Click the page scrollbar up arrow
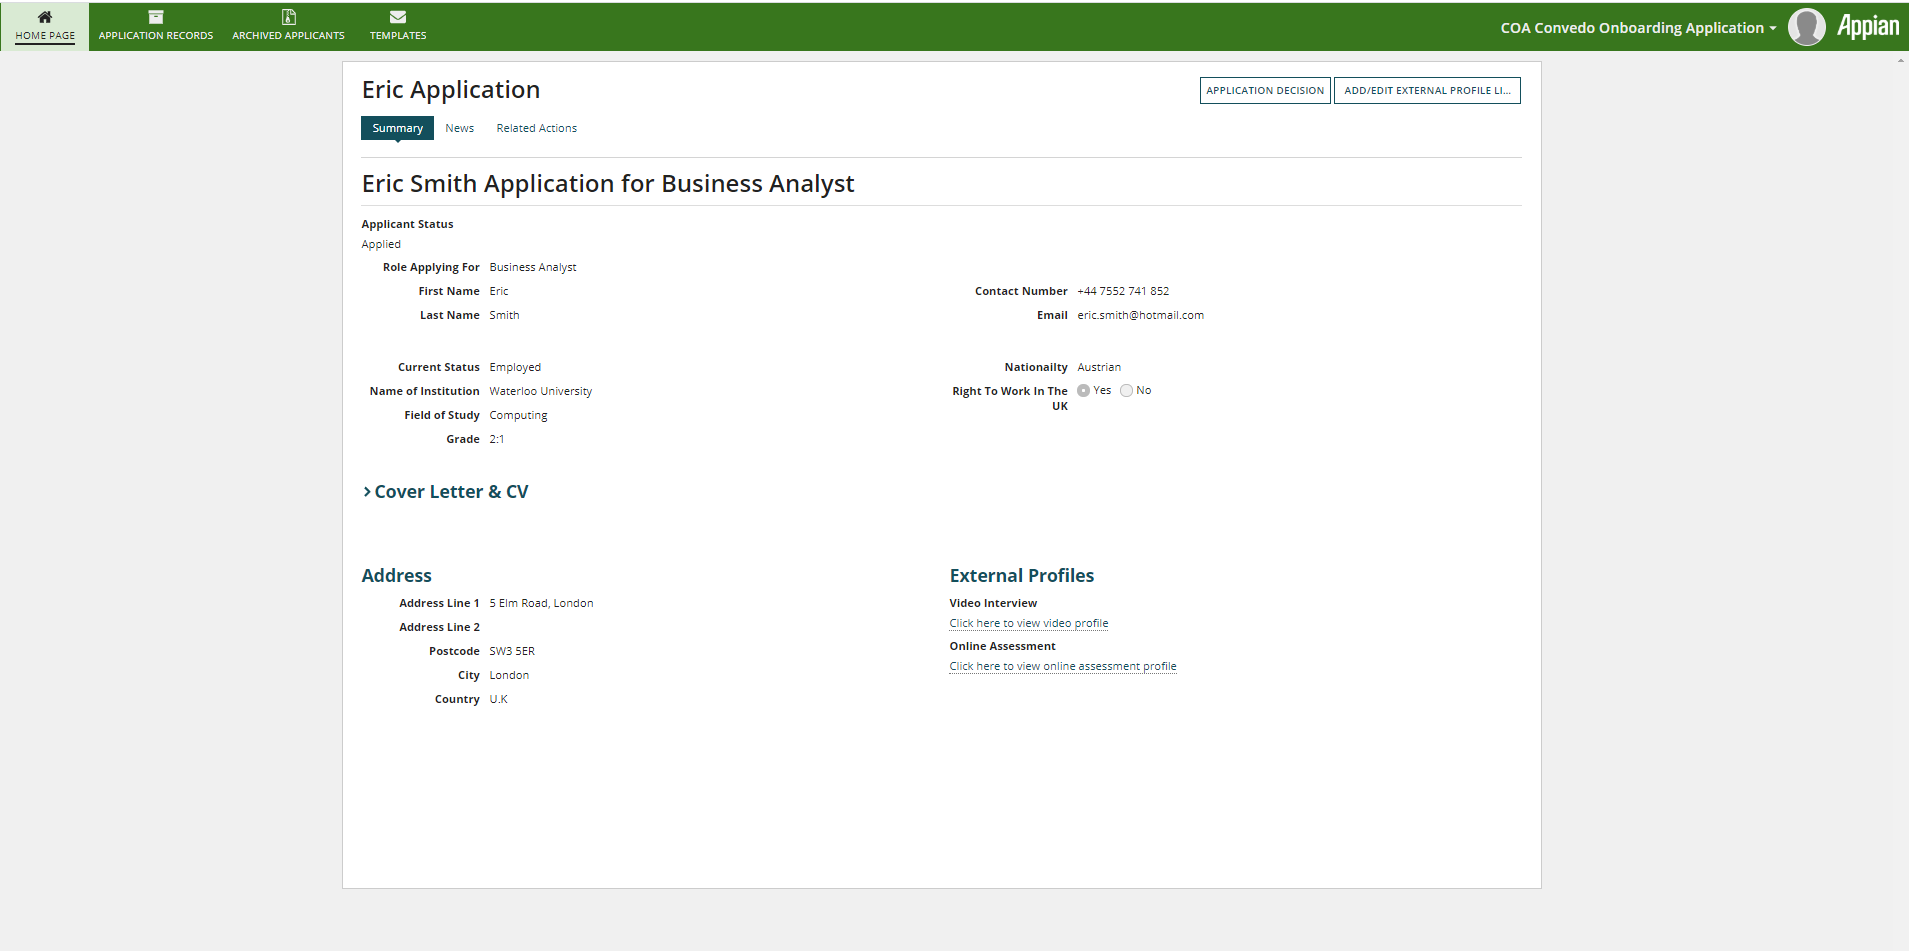1909x951 pixels. [1901, 61]
